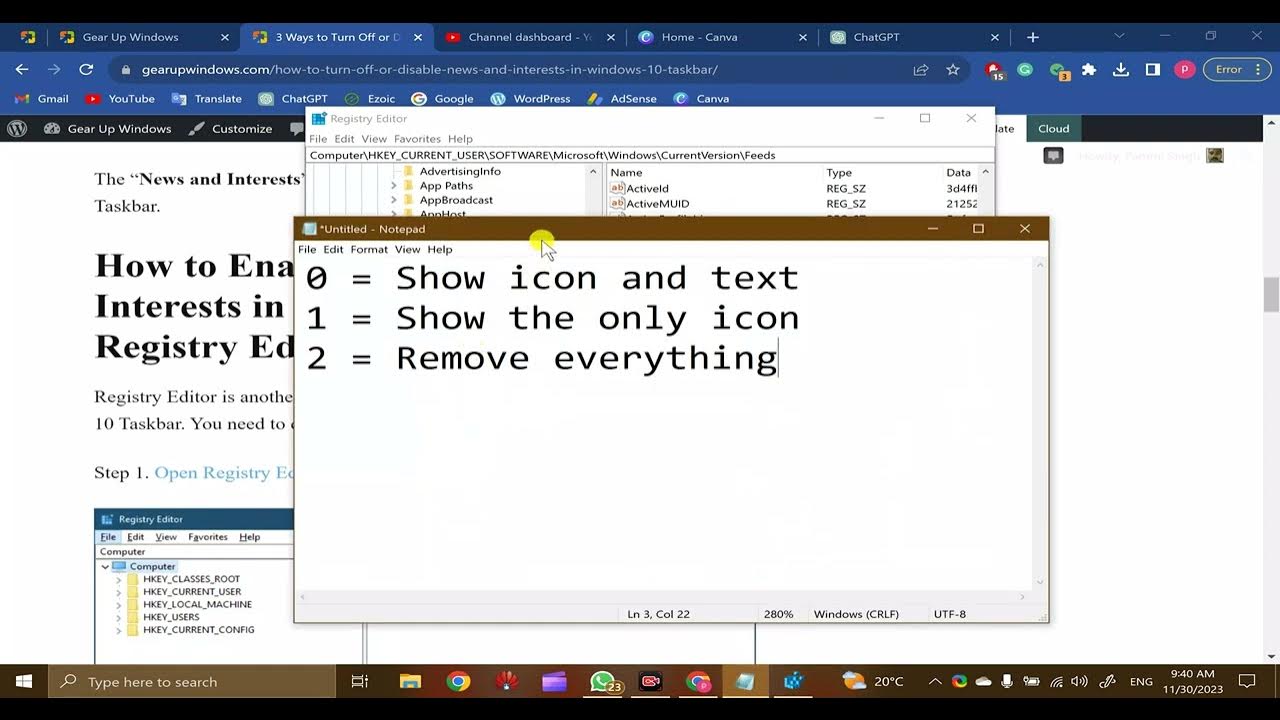Click the Registry Editor address path field
The height and width of the screenshot is (720, 1280).
pos(650,155)
